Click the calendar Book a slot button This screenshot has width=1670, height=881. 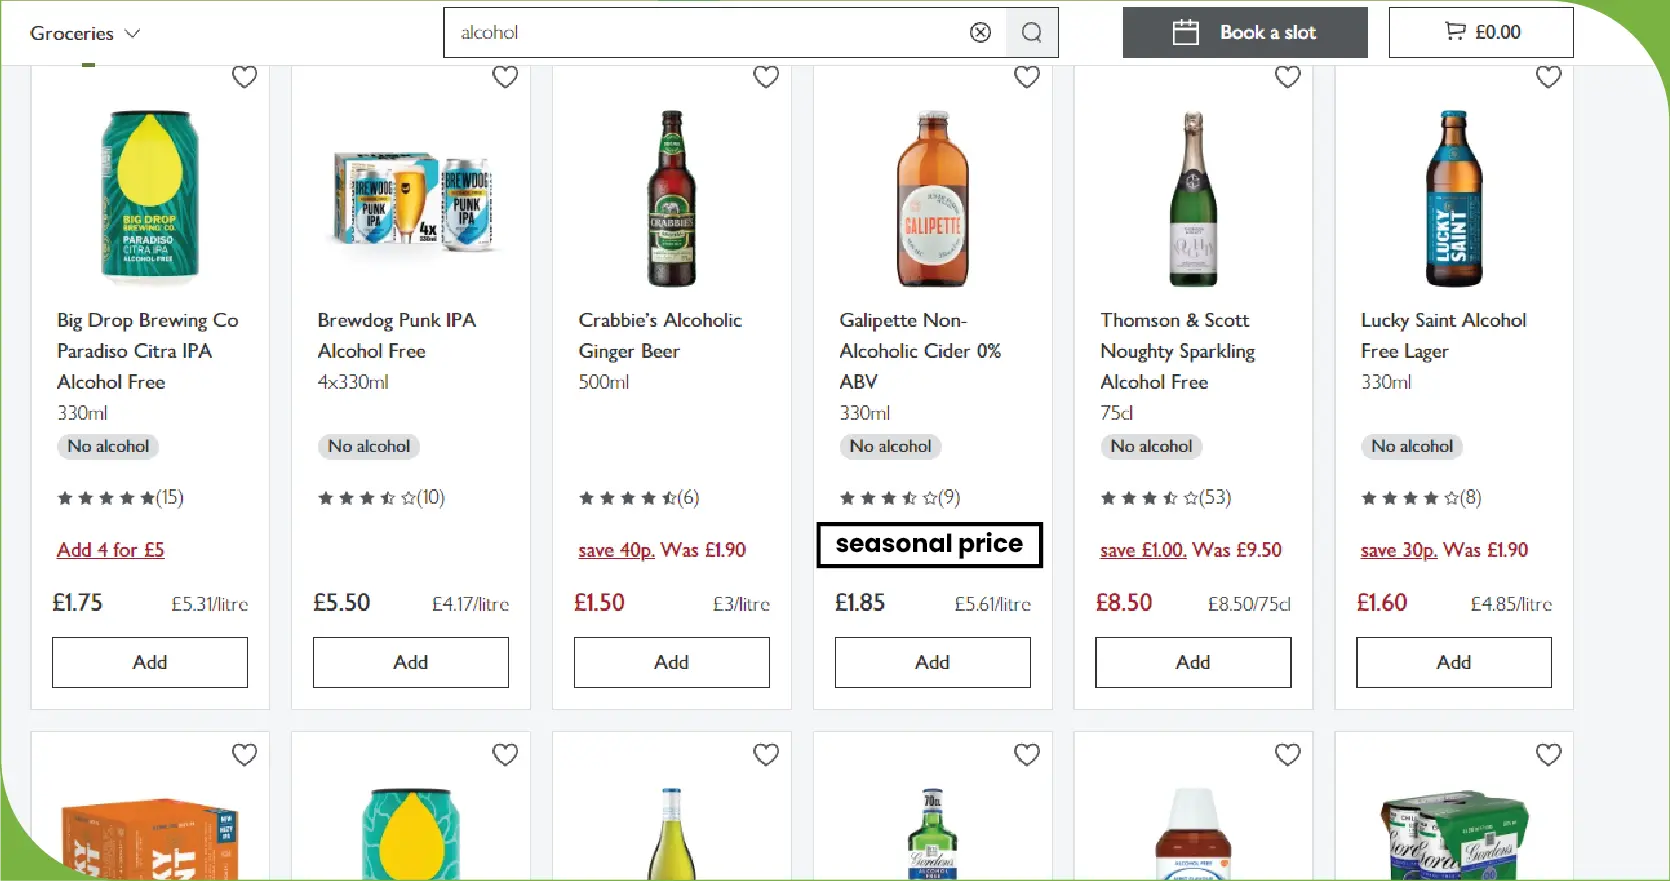(1244, 33)
